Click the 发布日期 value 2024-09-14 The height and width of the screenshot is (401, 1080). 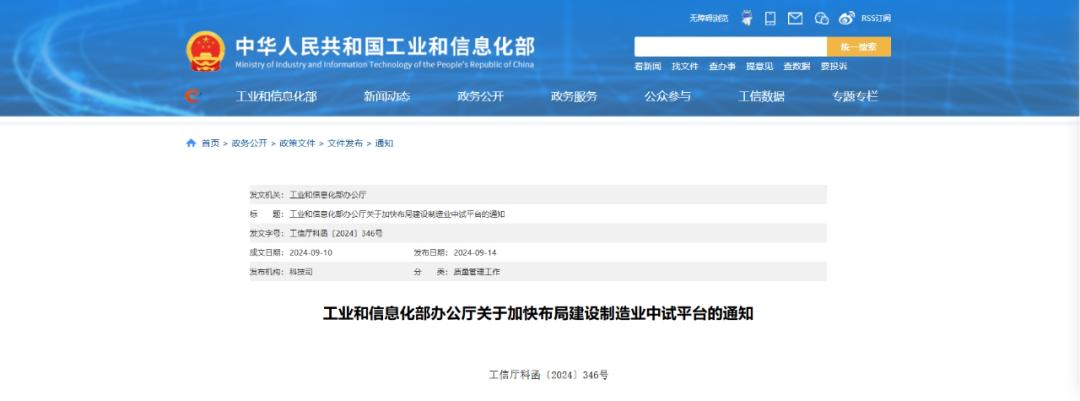pos(475,253)
